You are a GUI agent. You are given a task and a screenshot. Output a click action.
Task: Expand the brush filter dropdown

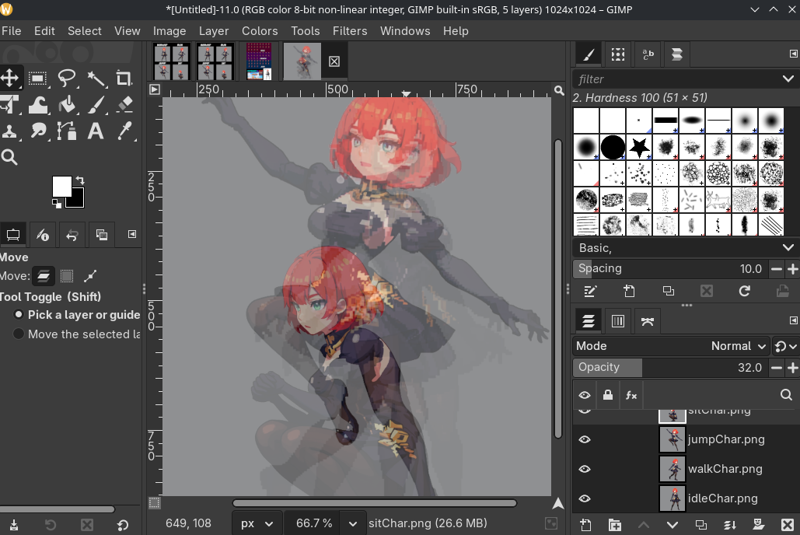[788, 79]
